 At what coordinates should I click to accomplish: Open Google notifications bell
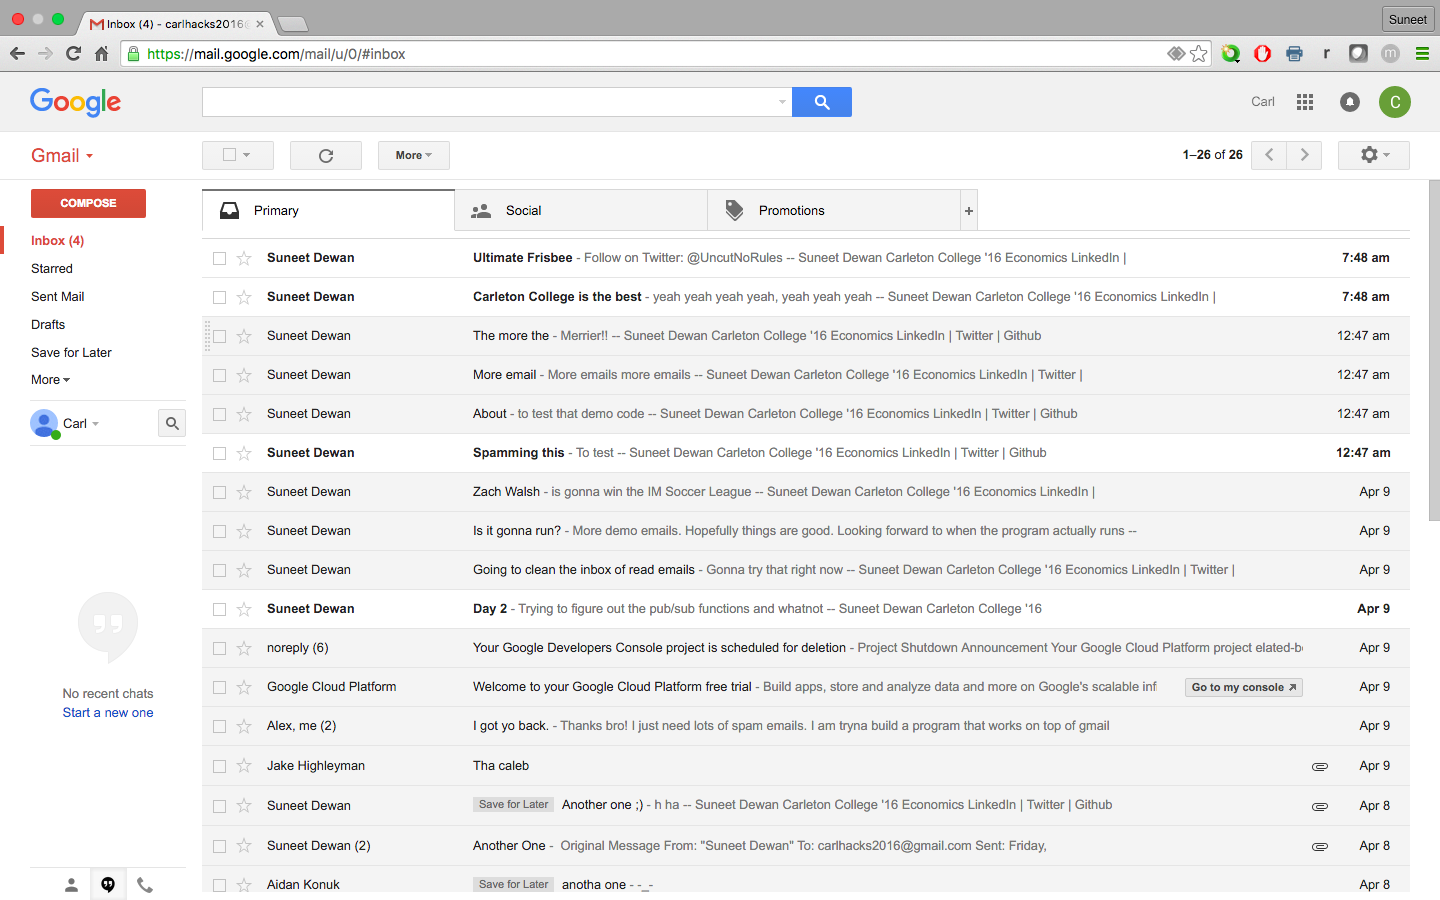(x=1350, y=102)
